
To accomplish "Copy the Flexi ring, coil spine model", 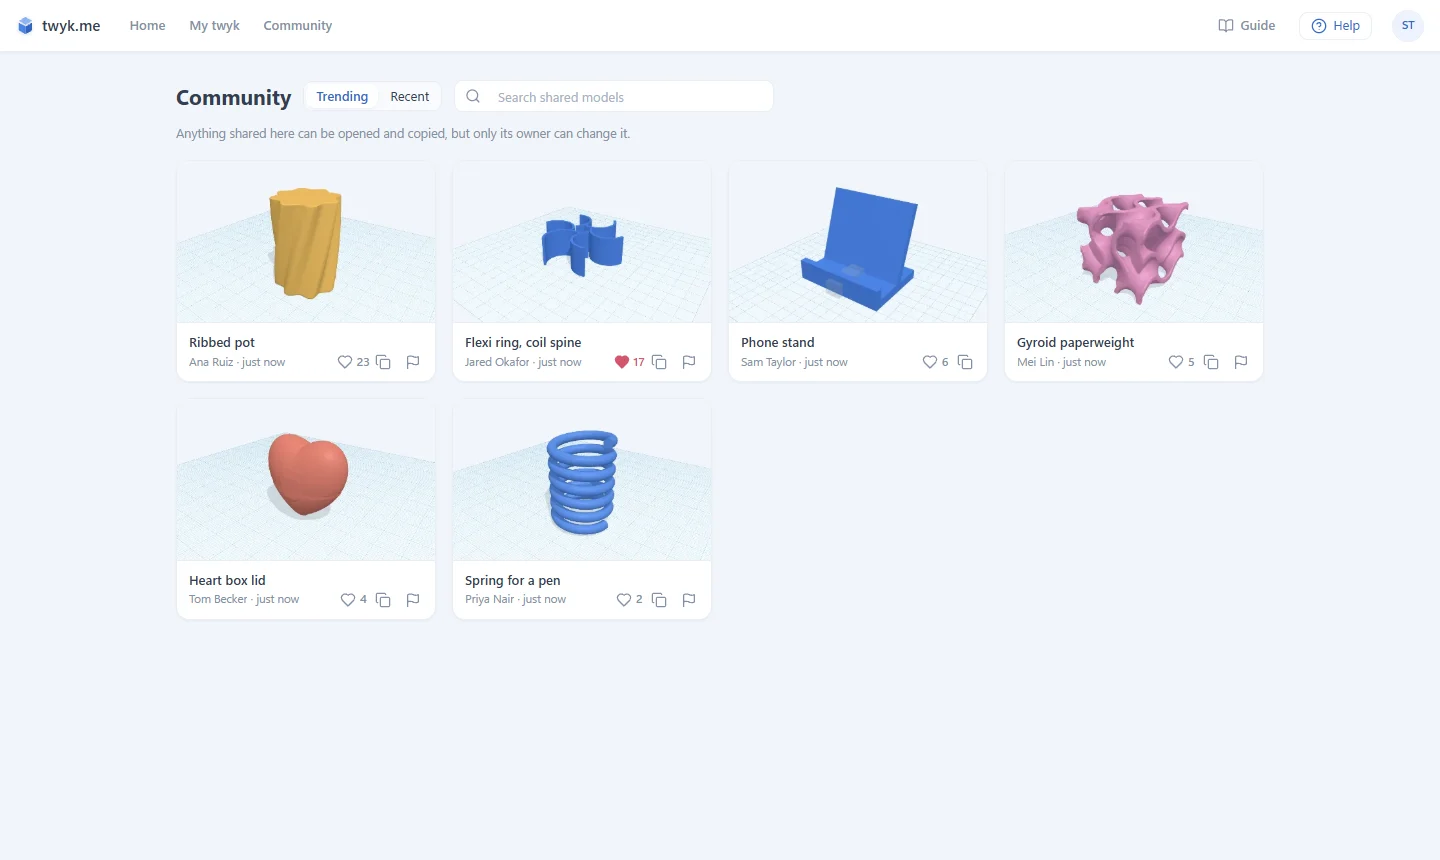I will click(659, 362).
